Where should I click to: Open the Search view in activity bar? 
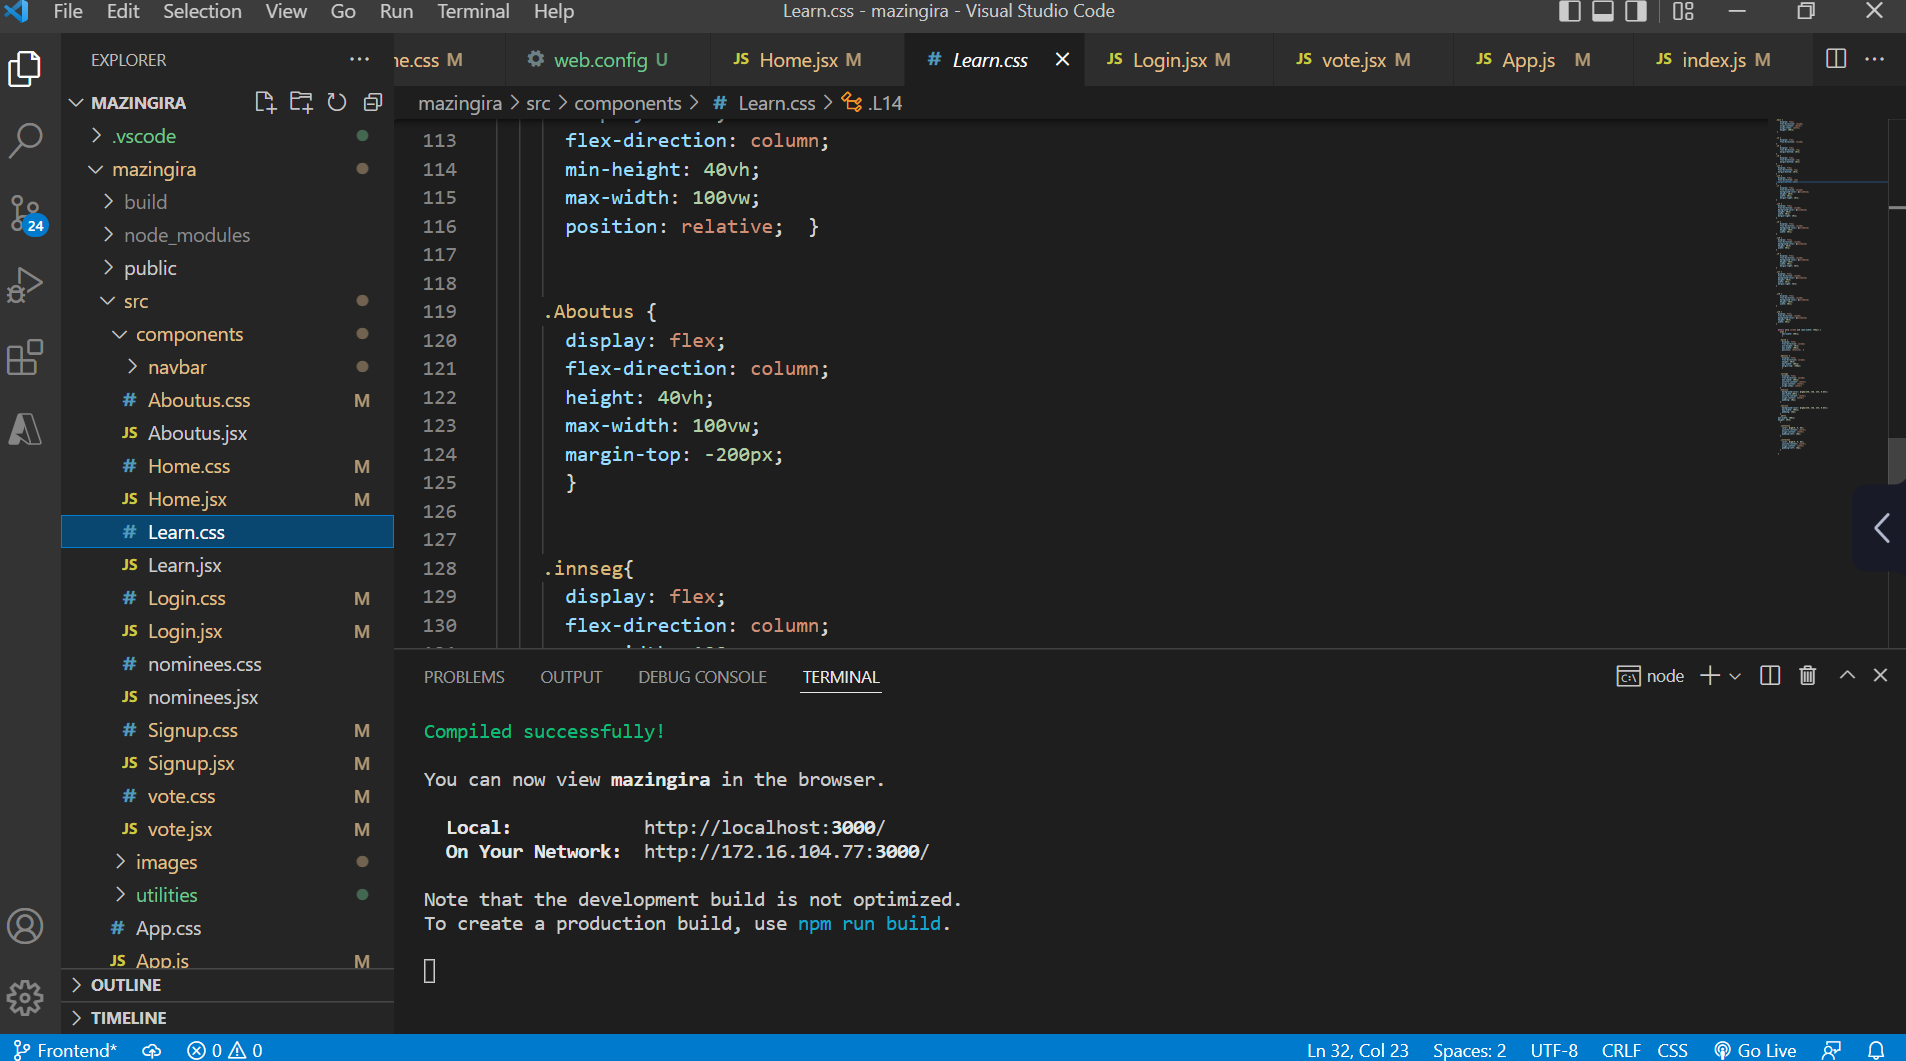point(25,140)
